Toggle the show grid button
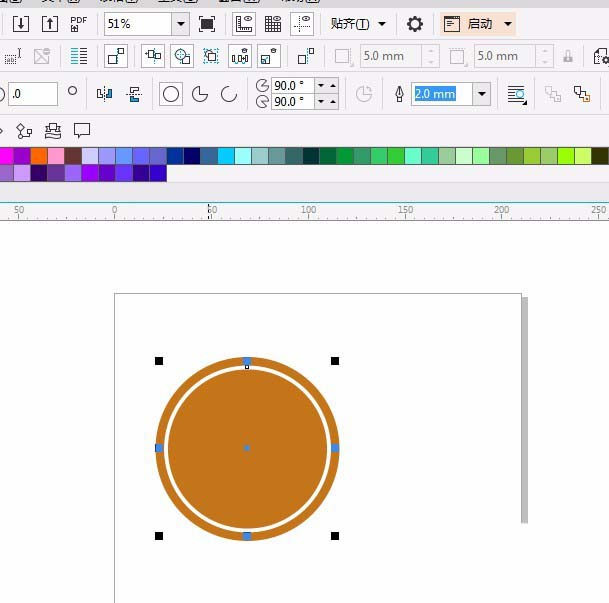Image resolution: width=609 pixels, height=603 pixels. [273, 24]
